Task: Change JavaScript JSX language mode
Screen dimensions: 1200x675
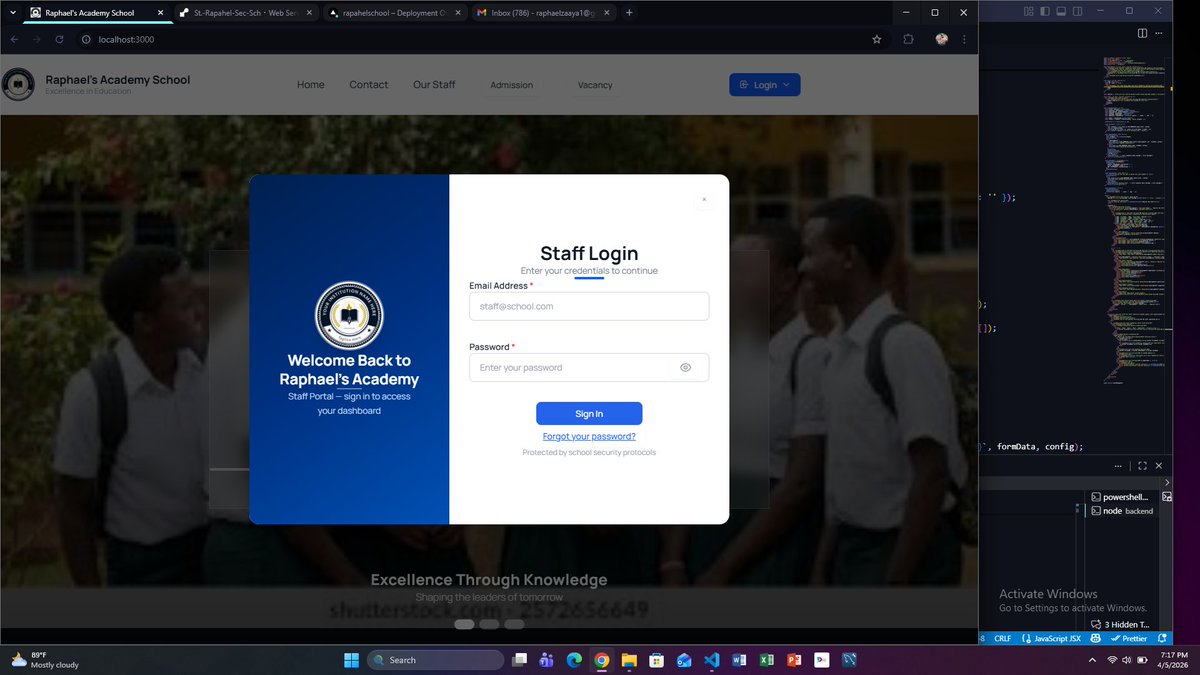Action: [1051, 638]
